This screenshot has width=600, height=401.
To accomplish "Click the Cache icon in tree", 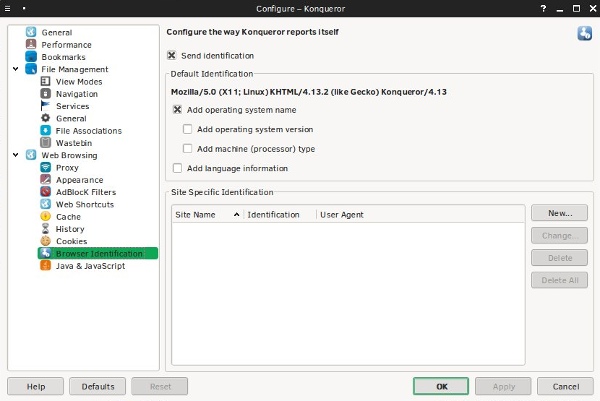I will coord(46,216).
